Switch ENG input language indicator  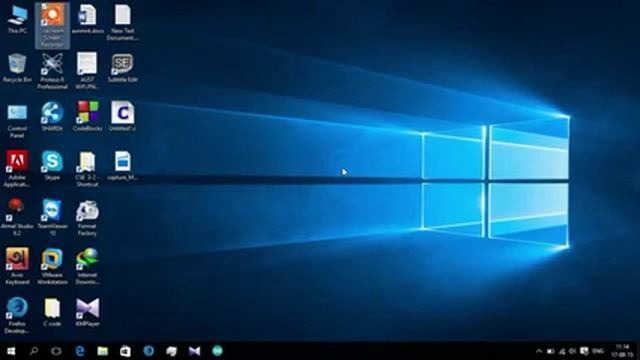coord(598,351)
